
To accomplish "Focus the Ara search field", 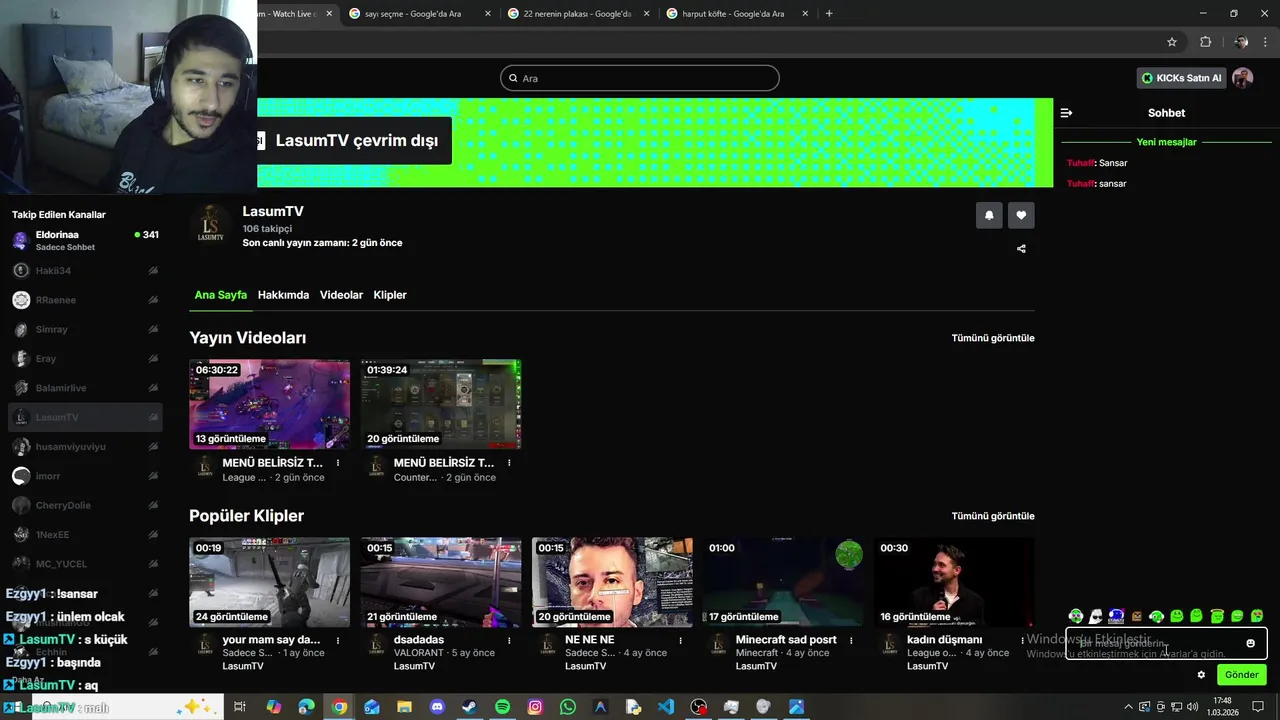I will tap(640, 78).
